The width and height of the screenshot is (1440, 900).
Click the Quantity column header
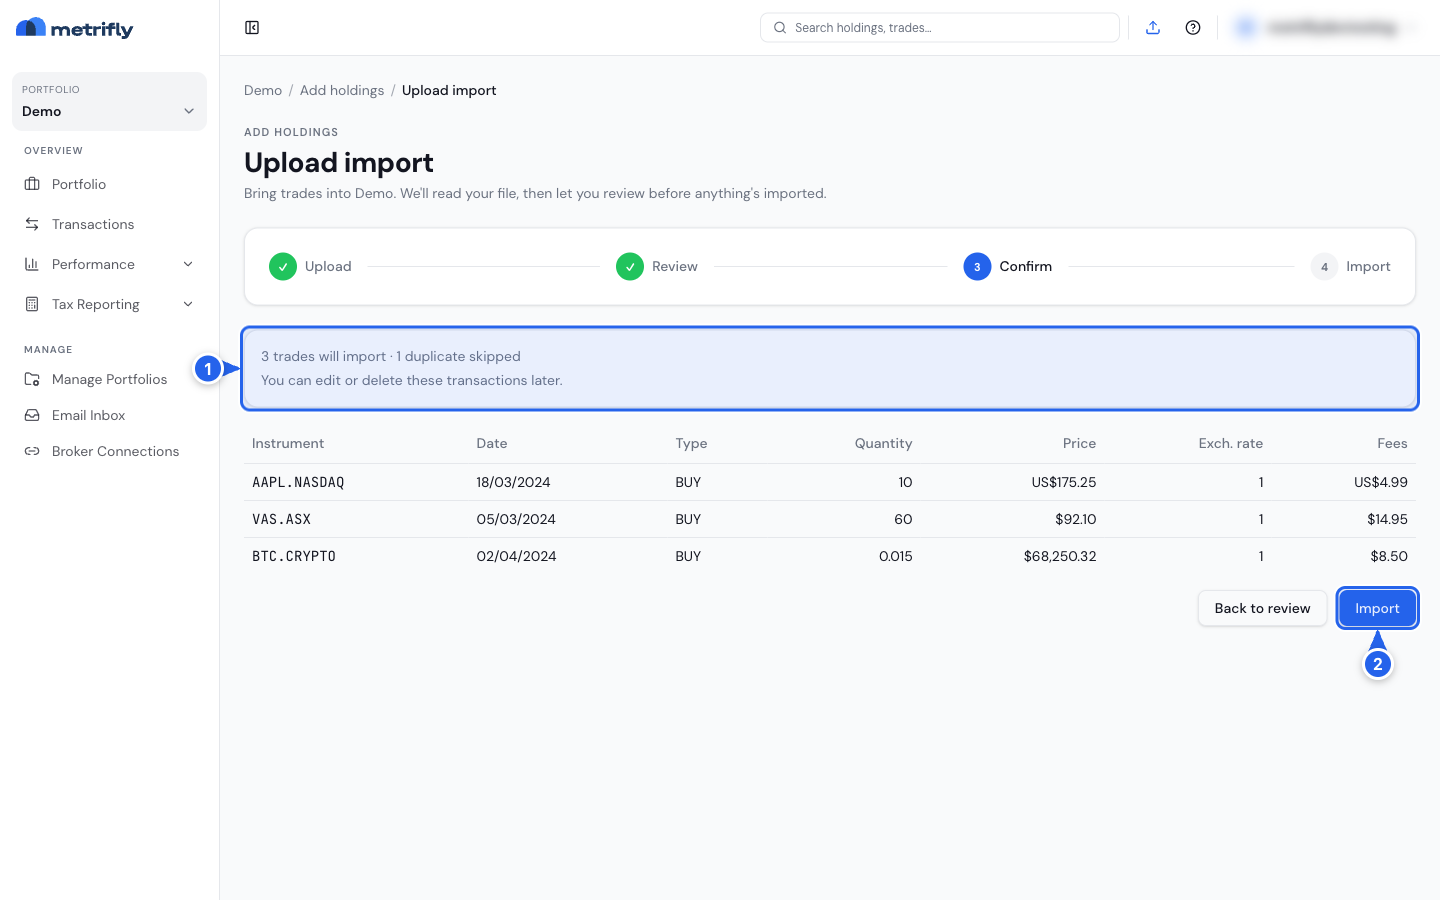pyautogui.click(x=883, y=443)
